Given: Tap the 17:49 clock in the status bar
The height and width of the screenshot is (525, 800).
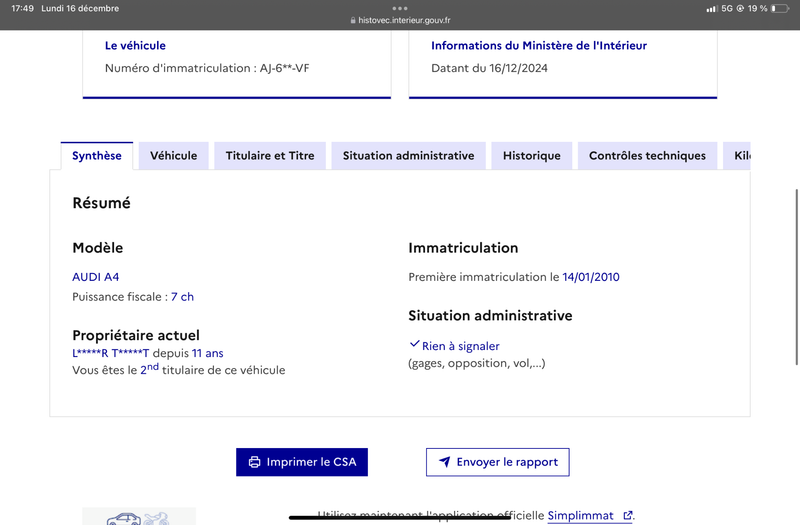Looking at the screenshot, I should tap(22, 9).
